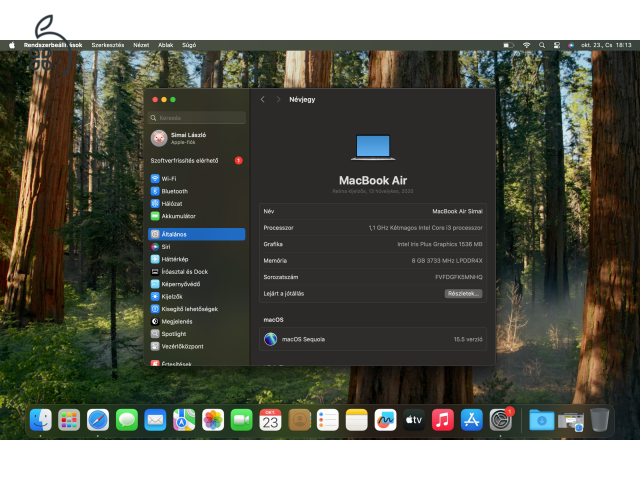This screenshot has width=640, height=480.
Task: Open Vezérlőközpont control center settings
Action: (x=182, y=346)
